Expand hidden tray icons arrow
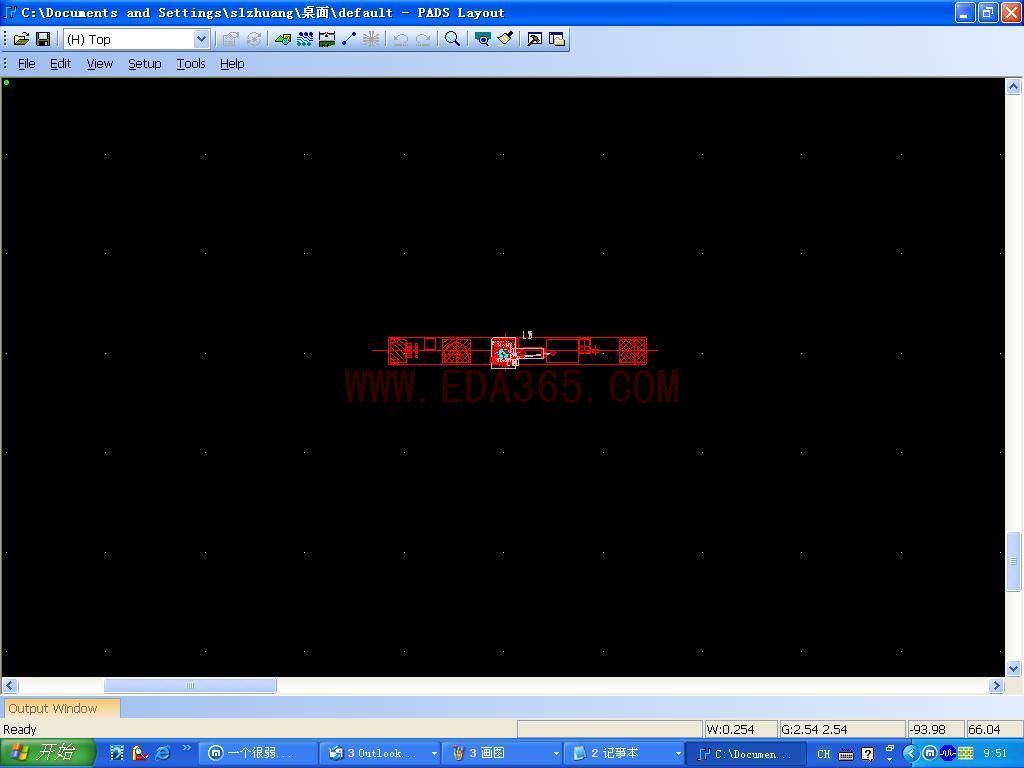 click(x=910, y=754)
